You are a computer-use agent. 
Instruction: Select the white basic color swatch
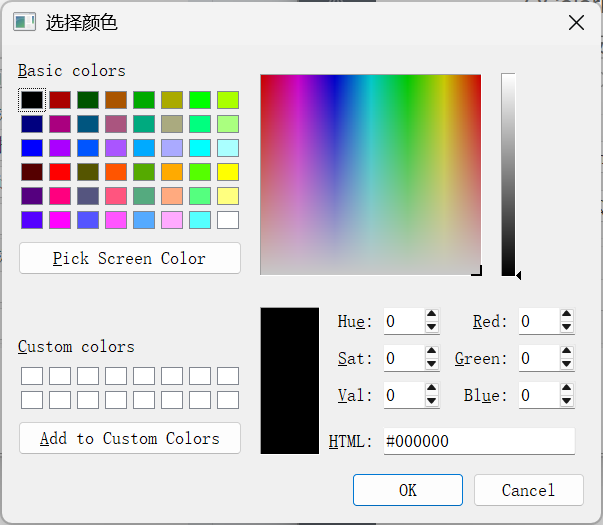[228, 220]
